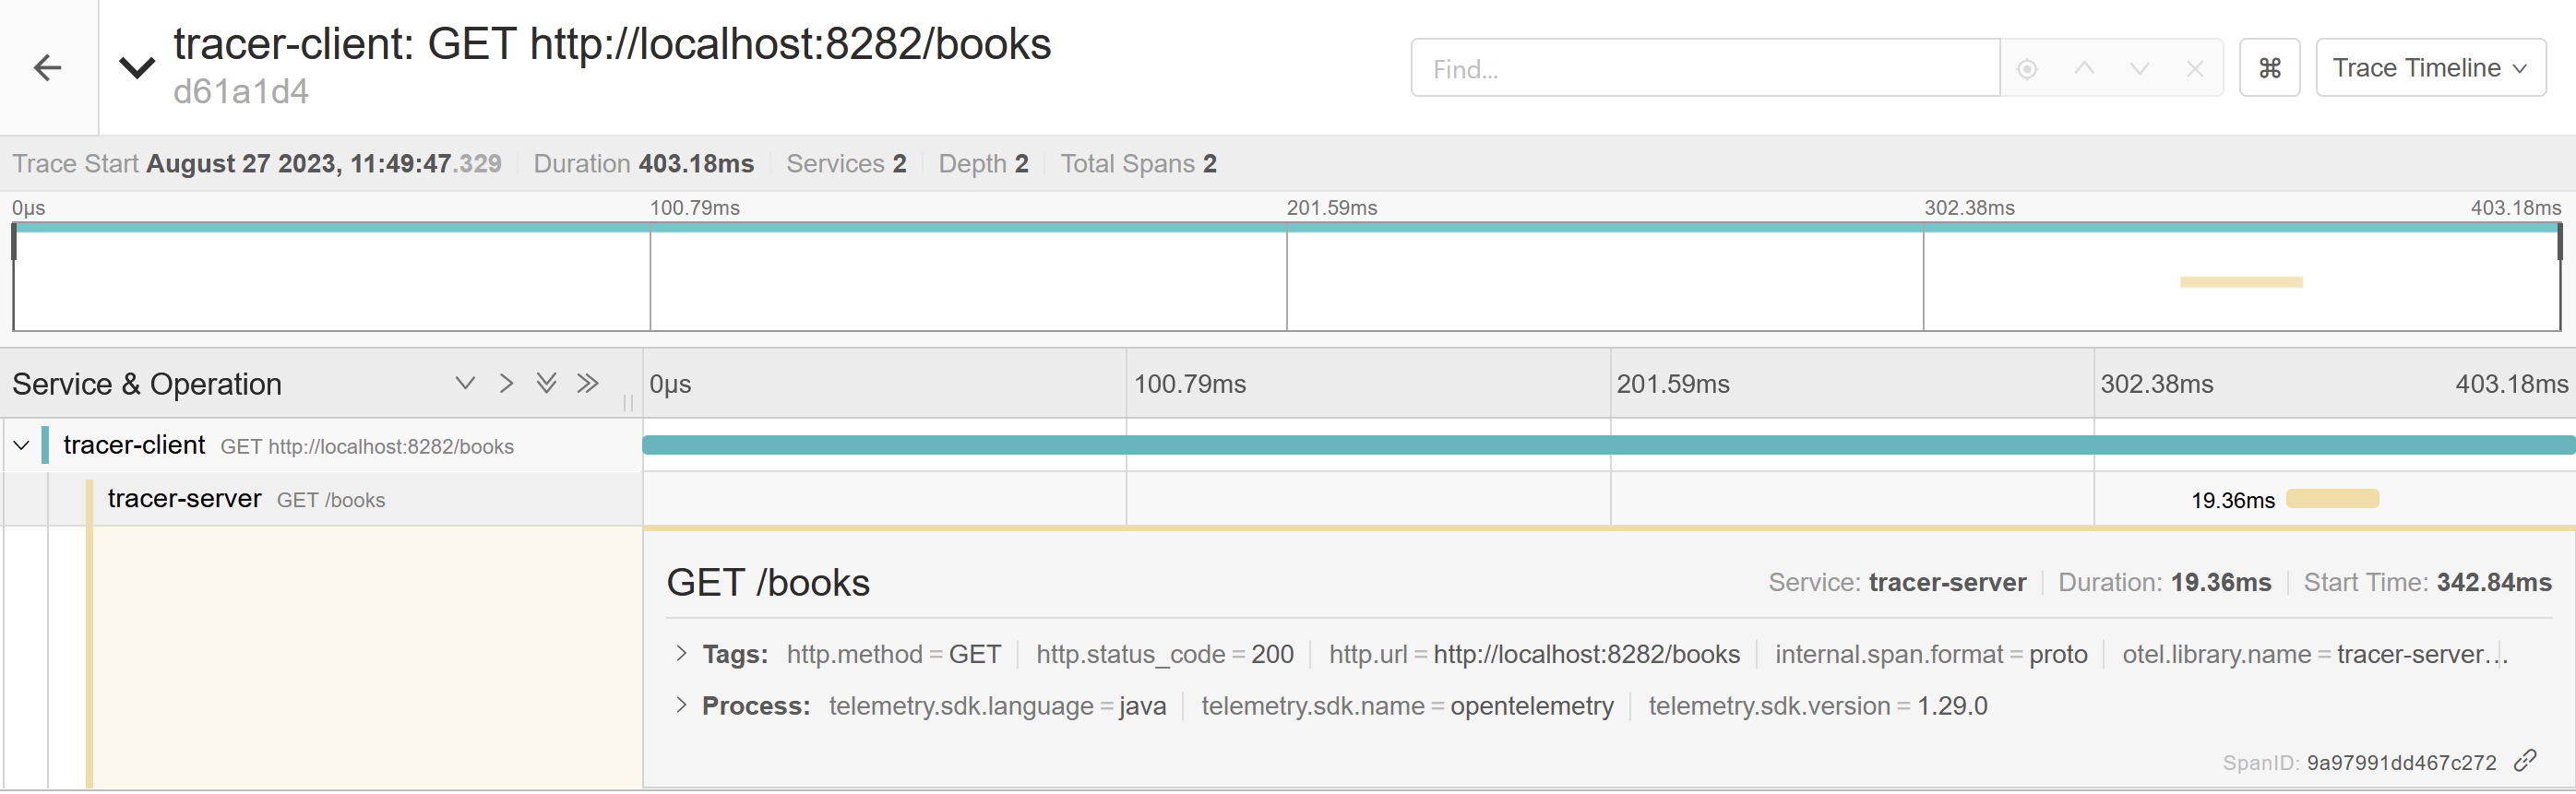The image size is (2576, 794).
Task: Select the tracer-server GET /books span
Action: (x=245, y=499)
